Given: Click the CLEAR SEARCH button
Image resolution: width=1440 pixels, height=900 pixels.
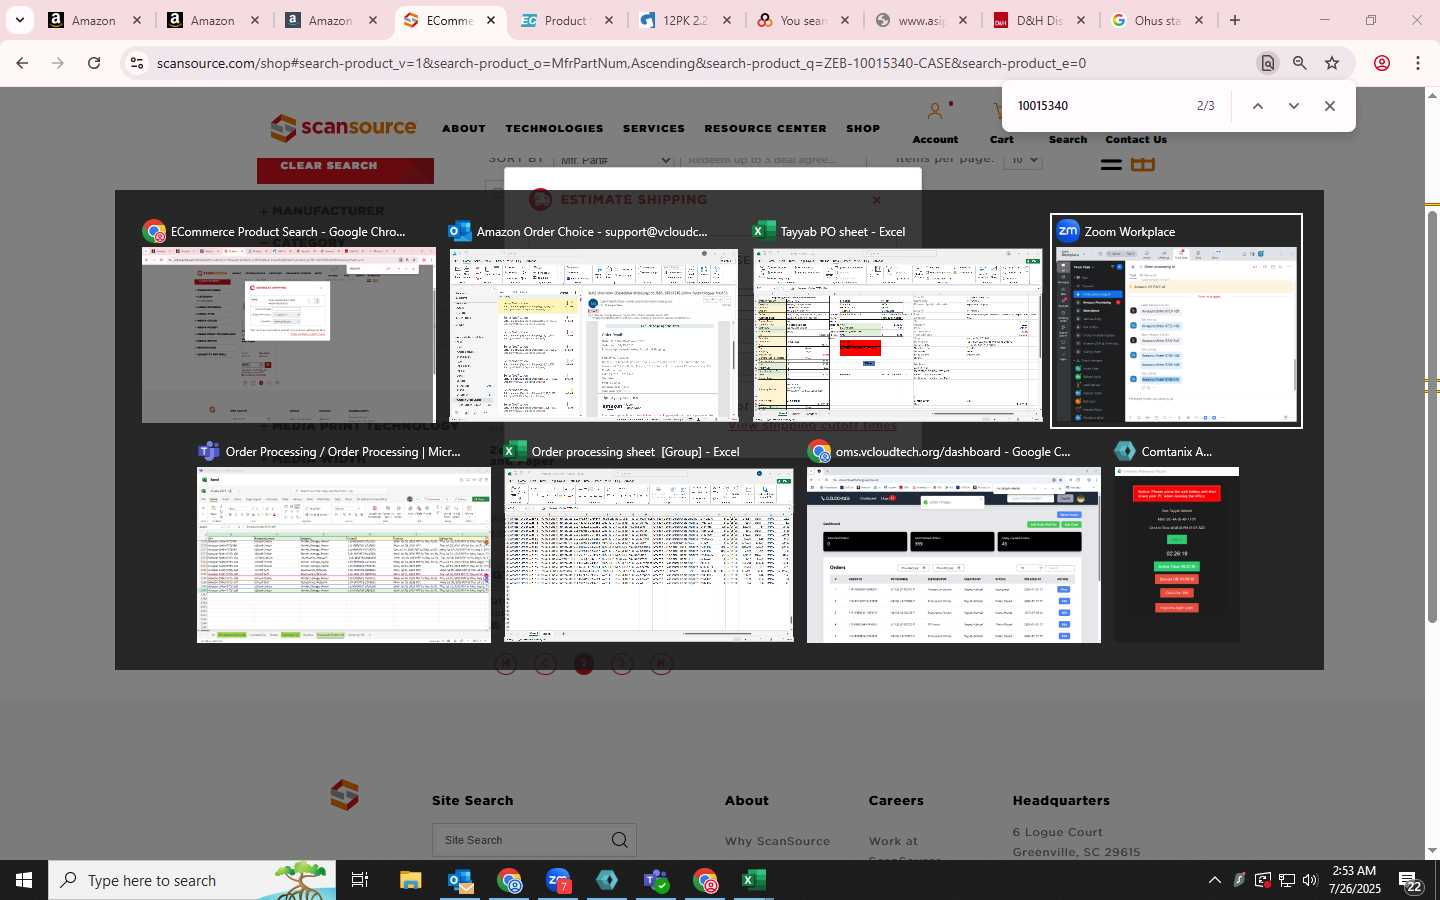Looking at the screenshot, I should click(x=345, y=170).
